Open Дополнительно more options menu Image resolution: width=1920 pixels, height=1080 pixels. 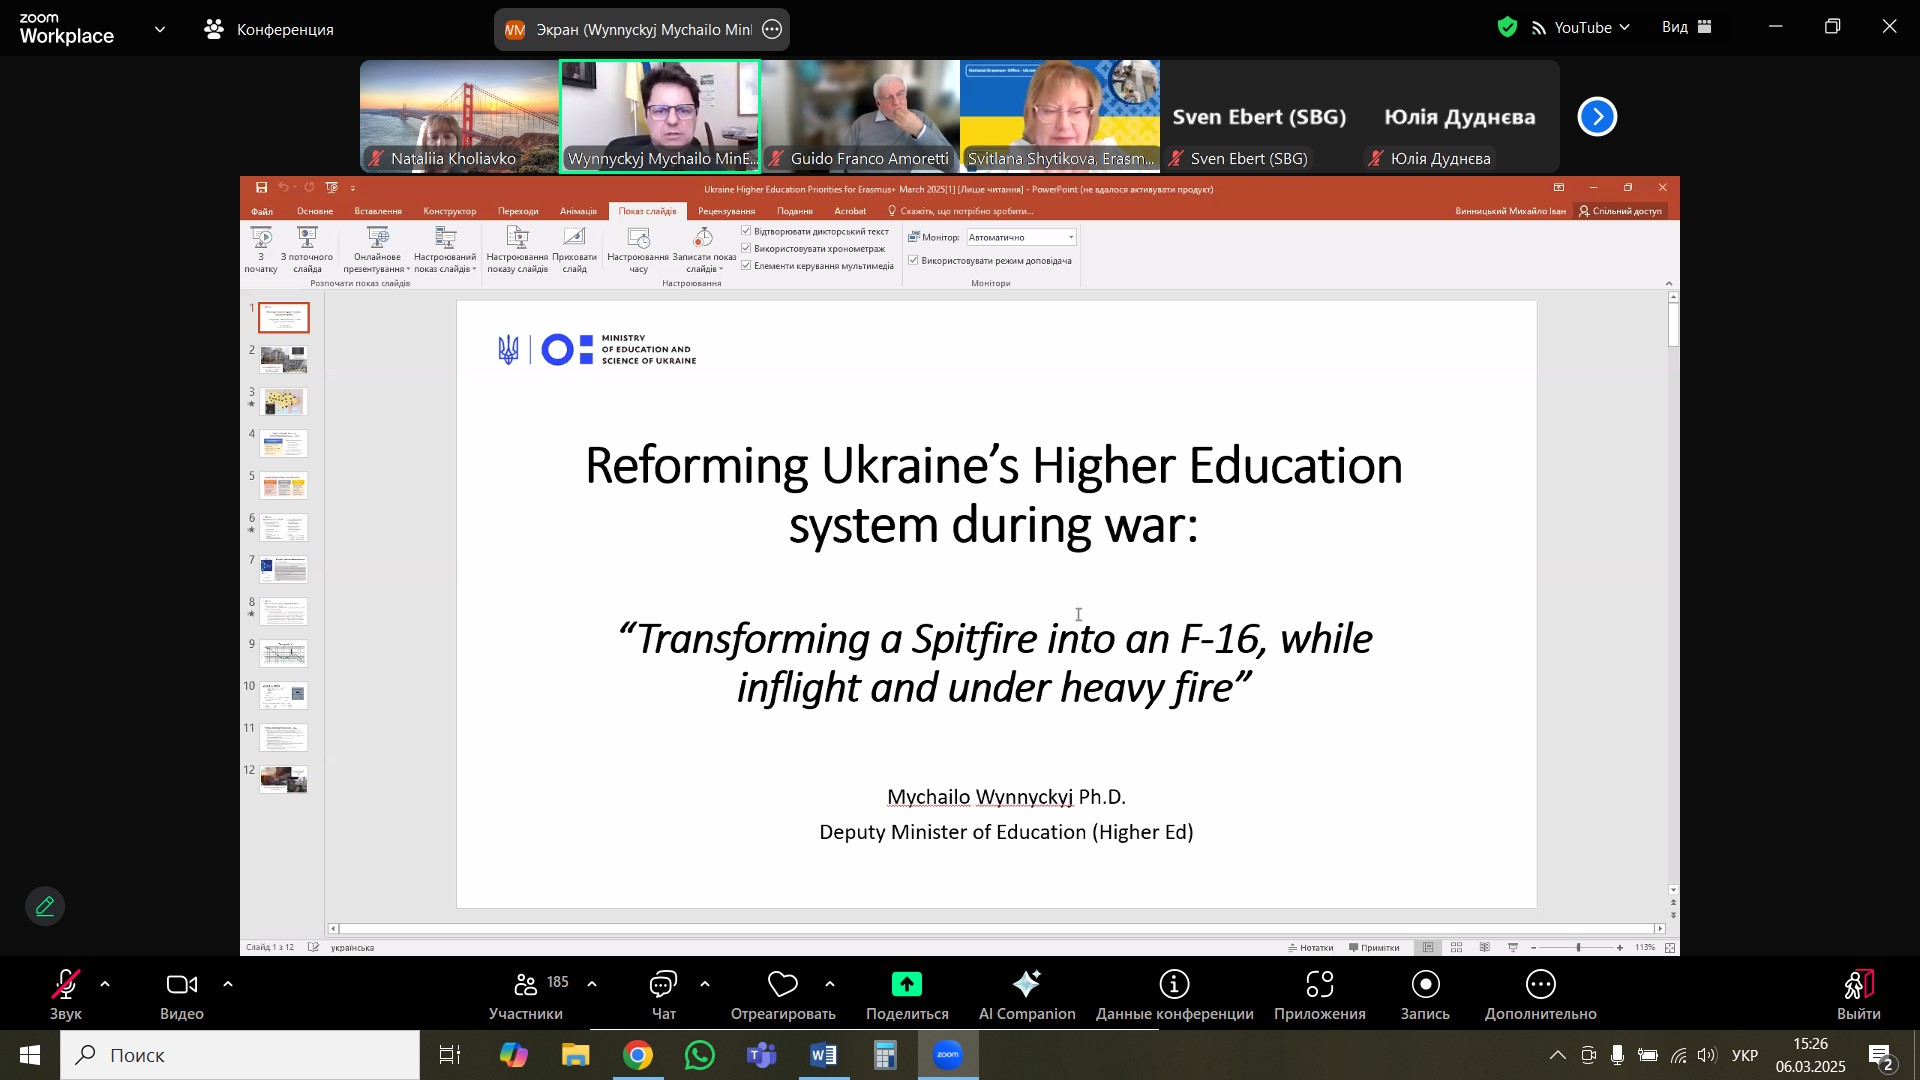(1541, 986)
